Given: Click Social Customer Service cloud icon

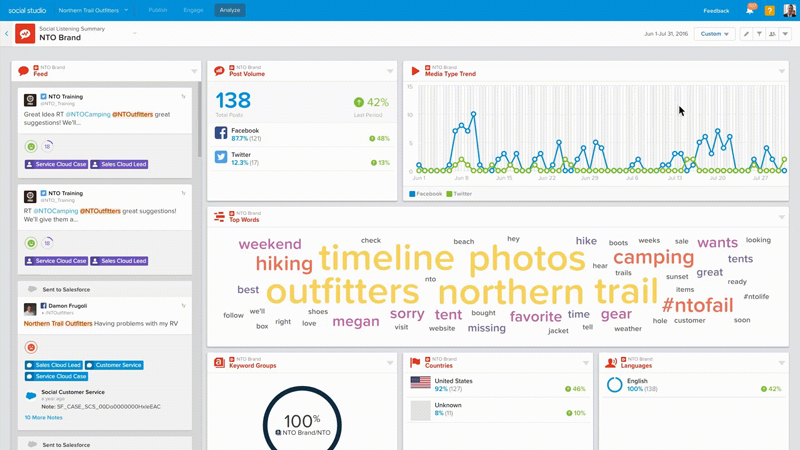Looking at the screenshot, I should (x=31, y=395).
